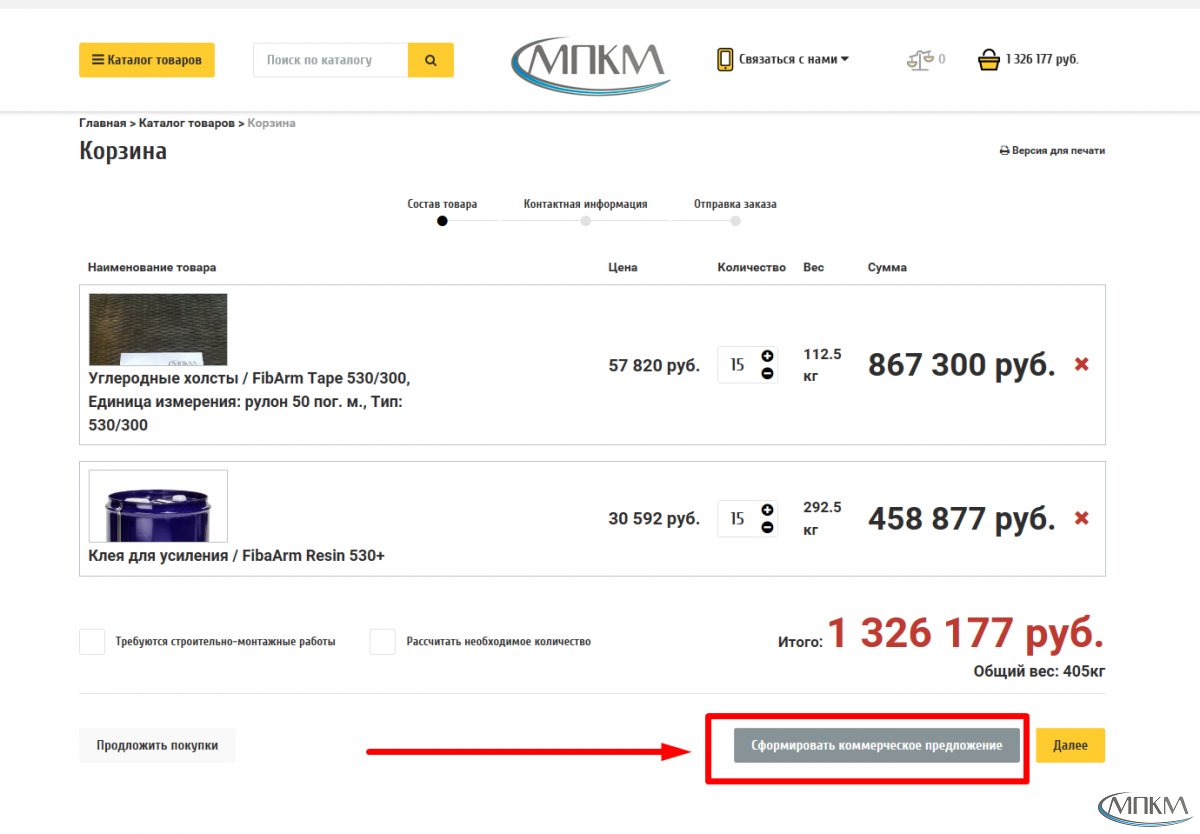Open the FibaArm Resin 530+ product thumbnail

click(x=158, y=506)
